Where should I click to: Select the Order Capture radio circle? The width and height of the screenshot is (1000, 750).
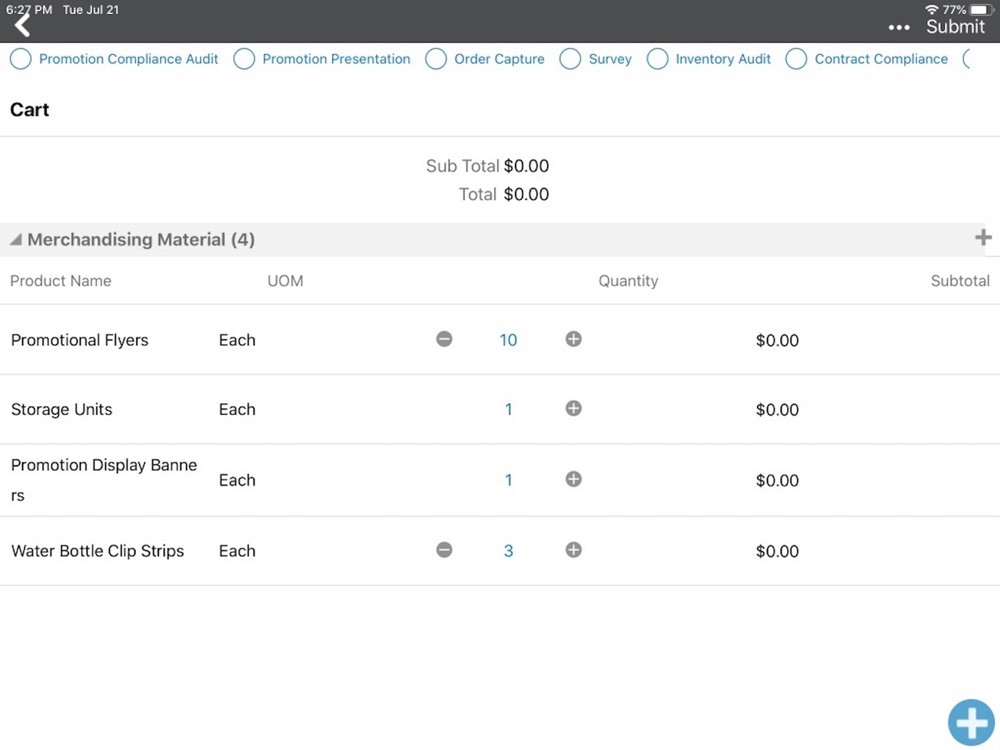point(436,59)
